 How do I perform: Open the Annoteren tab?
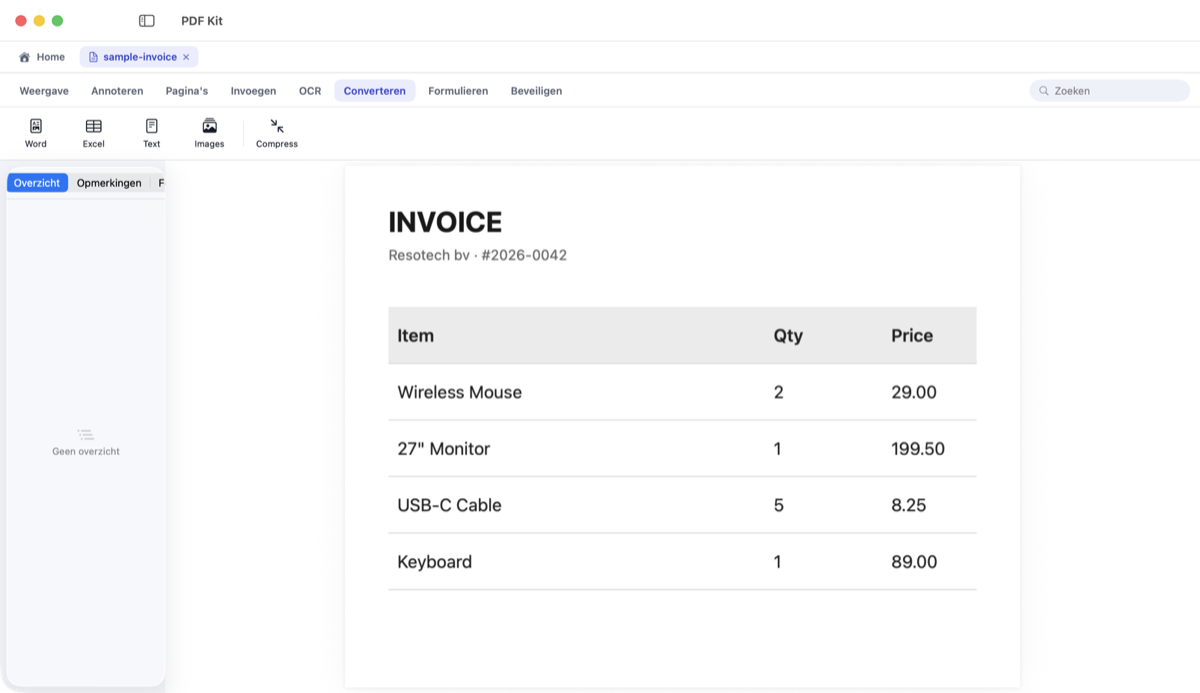point(117,91)
